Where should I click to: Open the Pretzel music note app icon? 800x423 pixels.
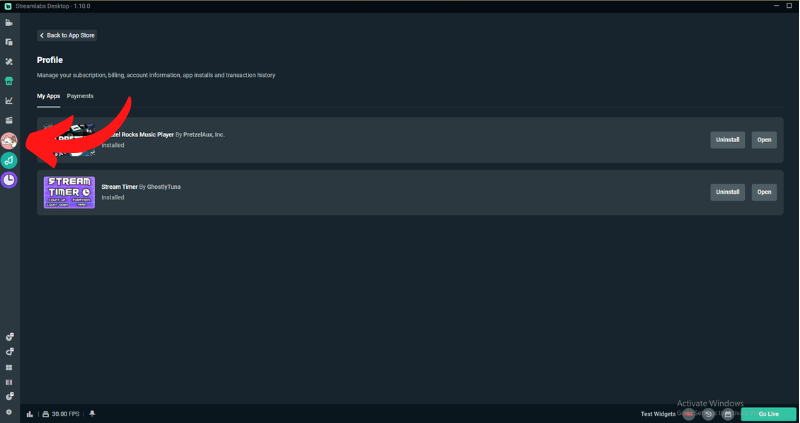point(9,160)
